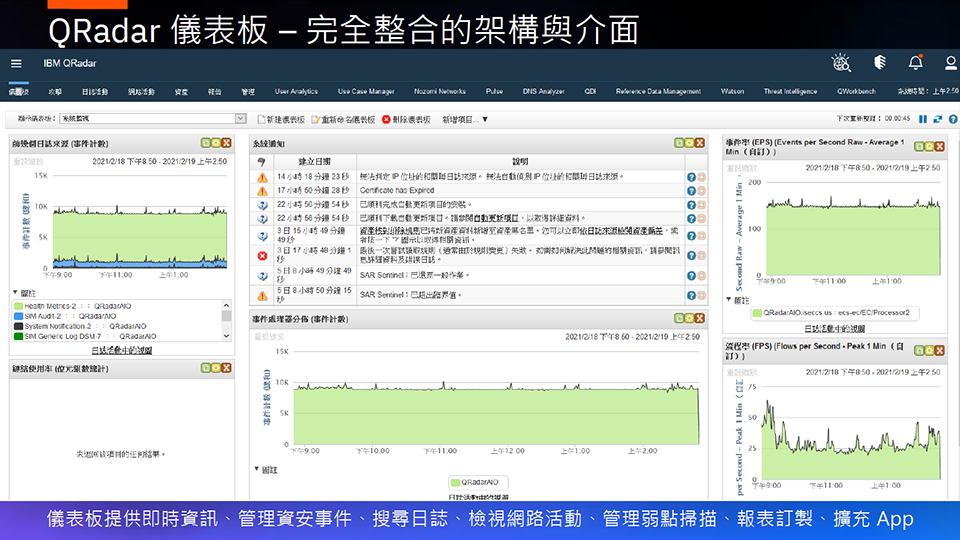Screen dimensions: 960x540
Task: Dismiss the Certificate has Expired notification
Action: pos(702,191)
